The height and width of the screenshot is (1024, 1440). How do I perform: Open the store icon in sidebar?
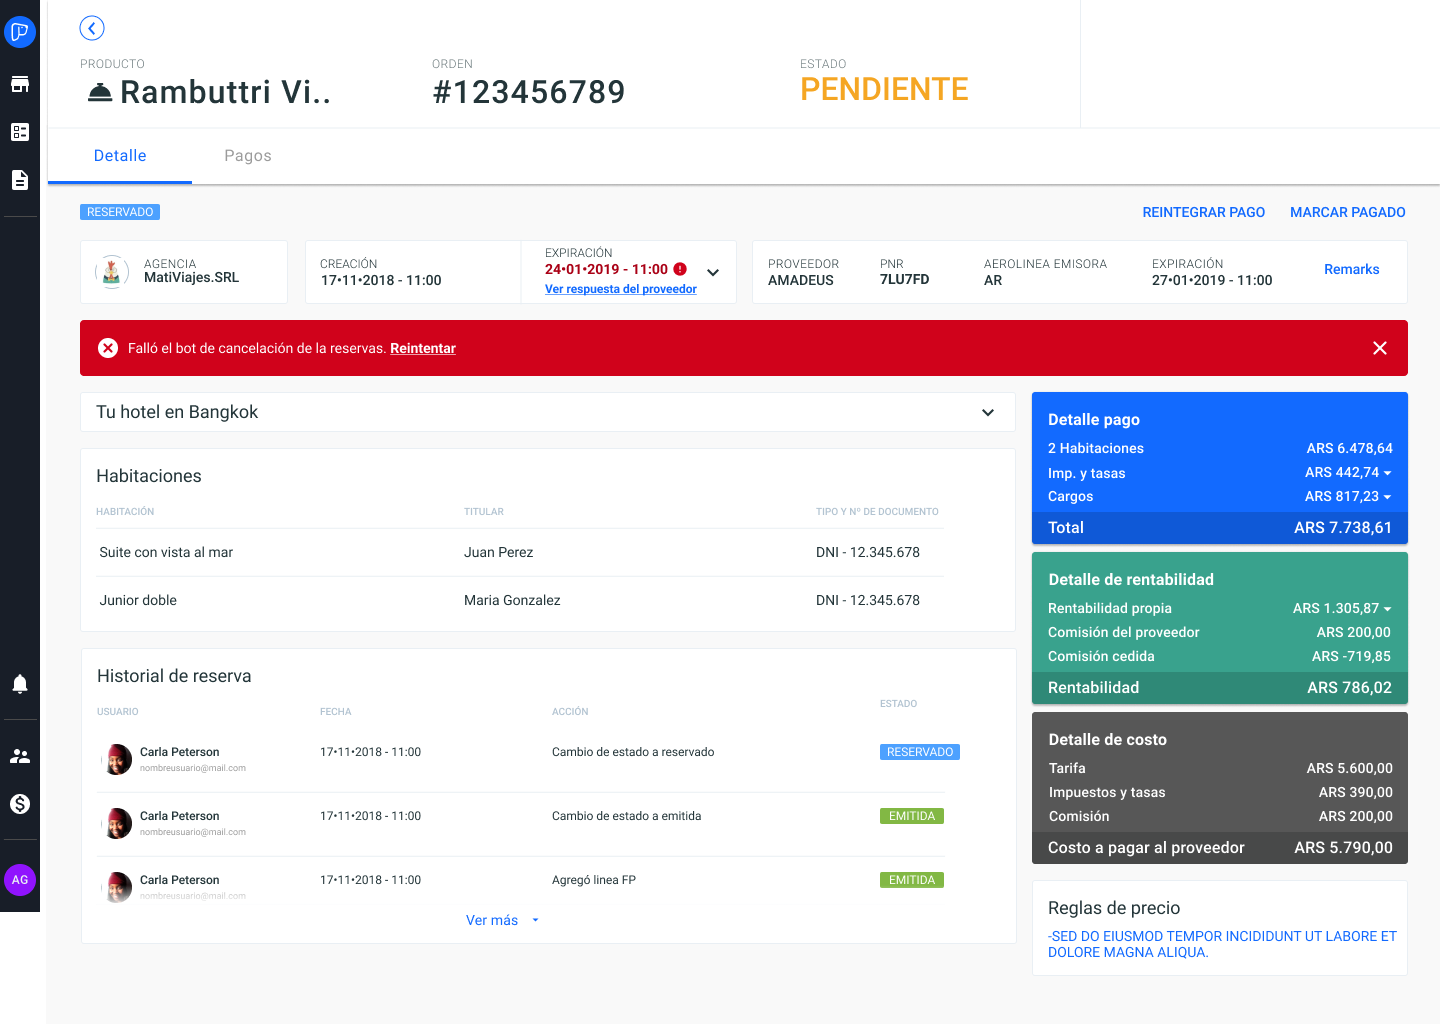pos(20,84)
